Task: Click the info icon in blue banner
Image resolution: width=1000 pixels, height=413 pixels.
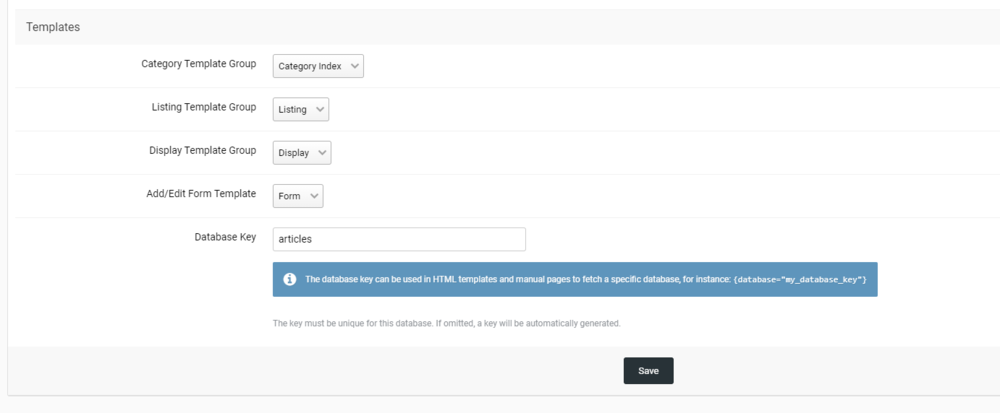Action: 290,279
